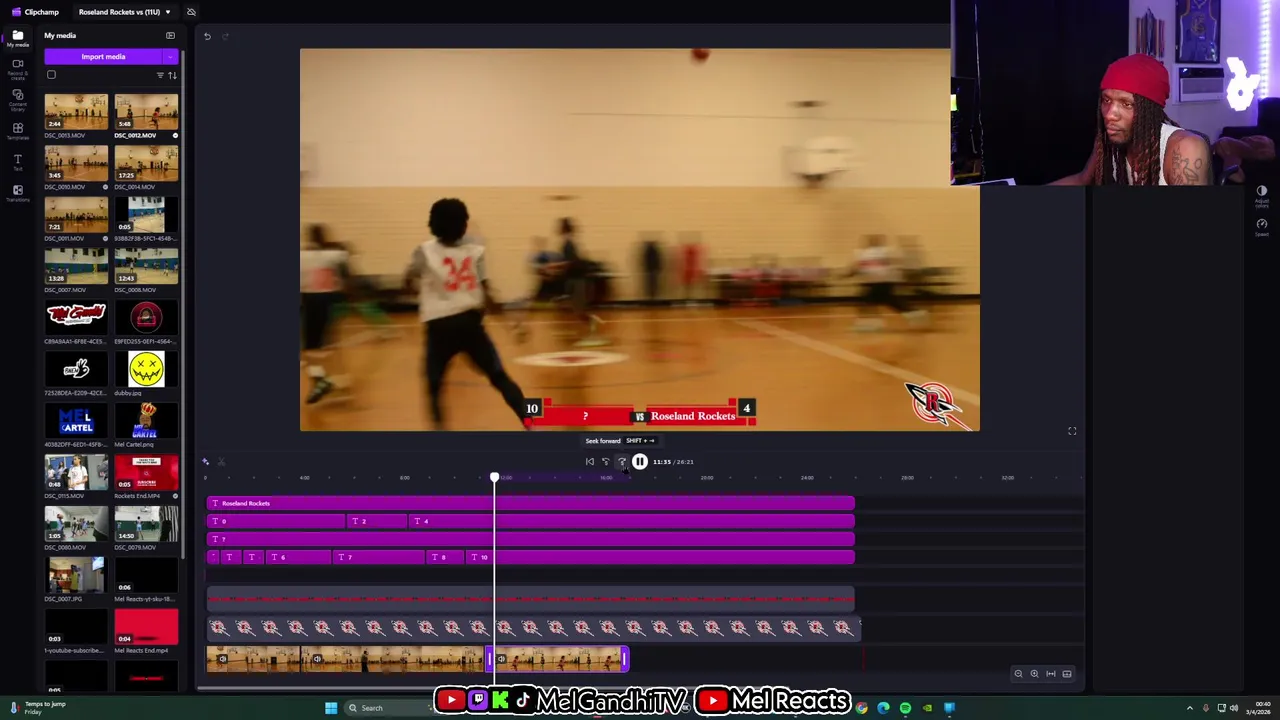
Task: Select the dubby.jpg smiley thumbnail
Action: (x=146, y=369)
